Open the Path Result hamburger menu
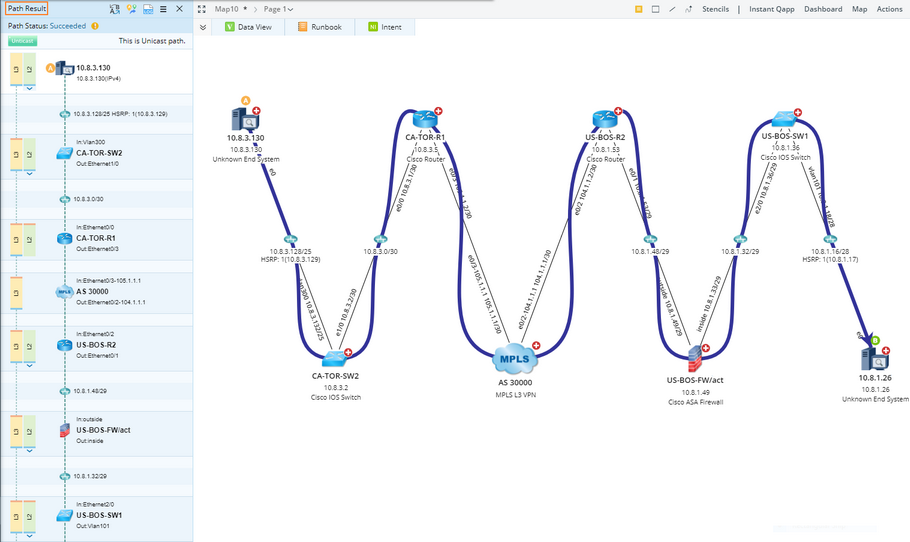Screen dimensions: 910x542 [164, 9]
